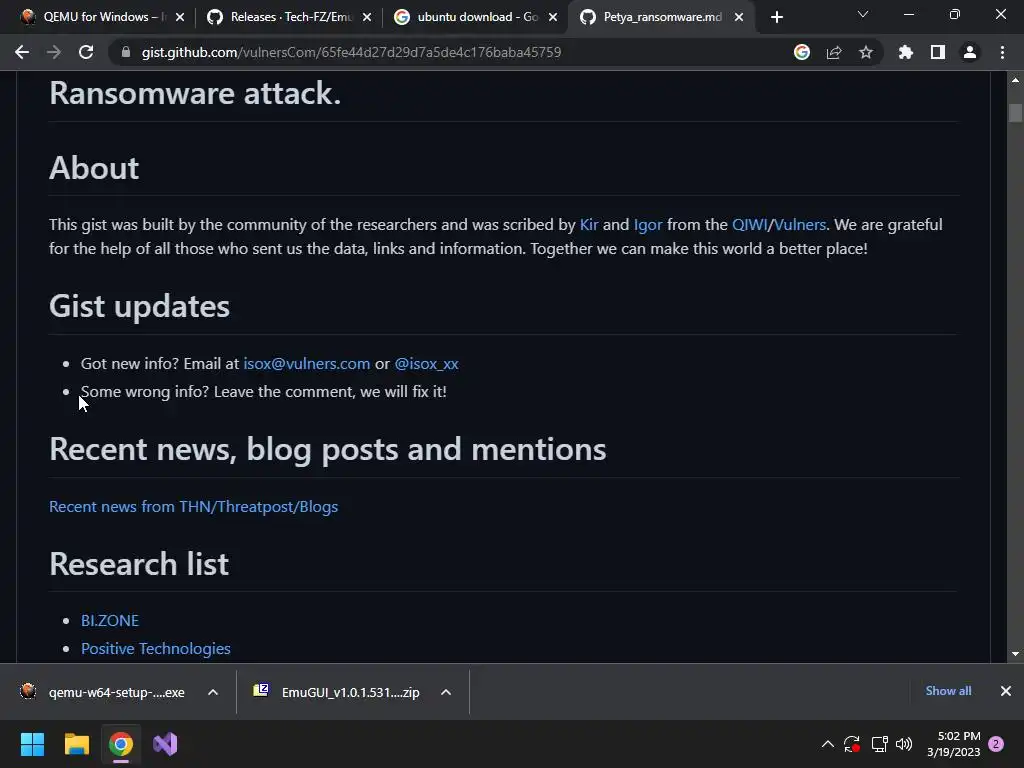
Task: Open the EmuGUI_v1.0.1.531 zip download
Action: tap(338, 692)
